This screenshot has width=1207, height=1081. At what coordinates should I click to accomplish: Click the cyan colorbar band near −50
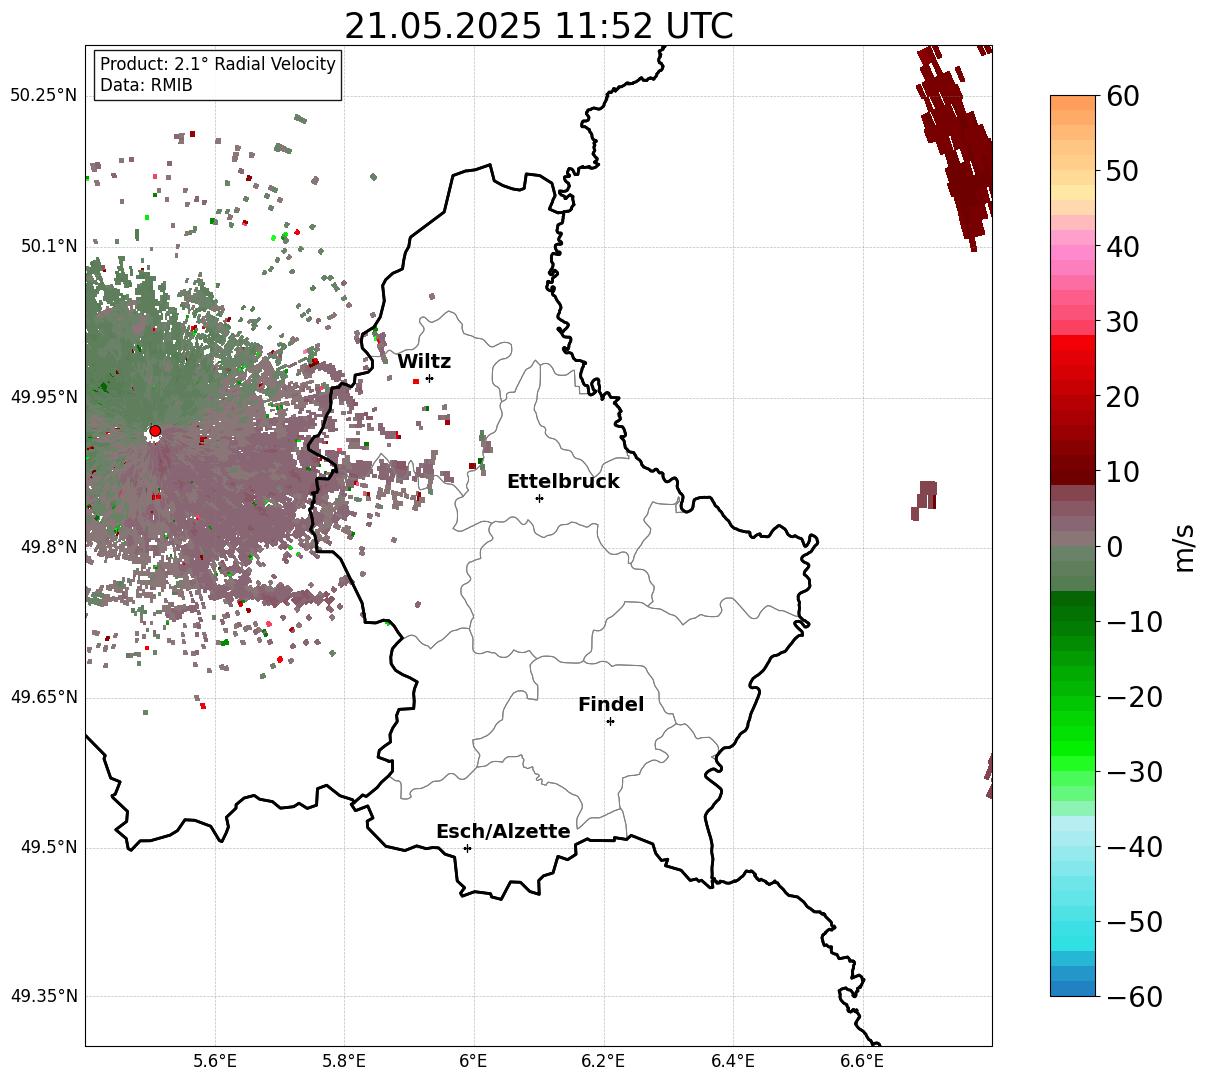click(1073, 929)
